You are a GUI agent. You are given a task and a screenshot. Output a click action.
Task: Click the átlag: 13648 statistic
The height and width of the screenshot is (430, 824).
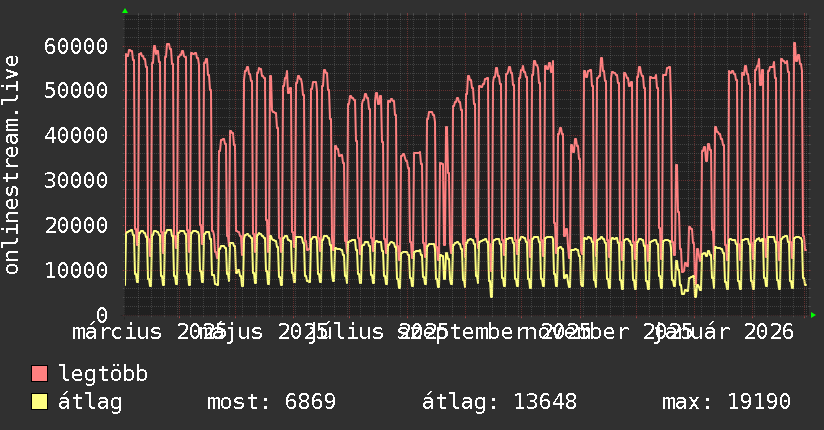click(x=499, y=402)
